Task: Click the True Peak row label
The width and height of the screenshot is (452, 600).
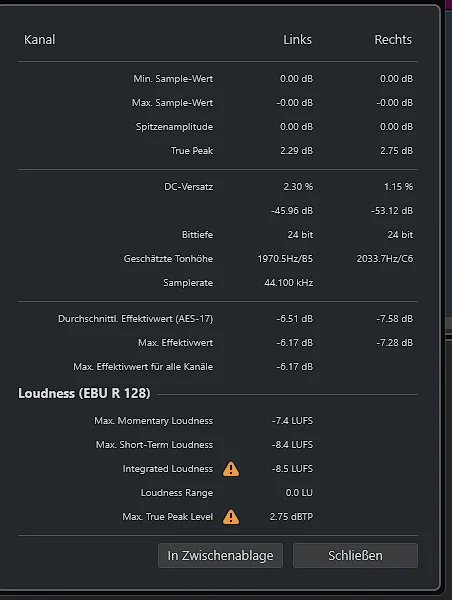Action: pos(192,151)
